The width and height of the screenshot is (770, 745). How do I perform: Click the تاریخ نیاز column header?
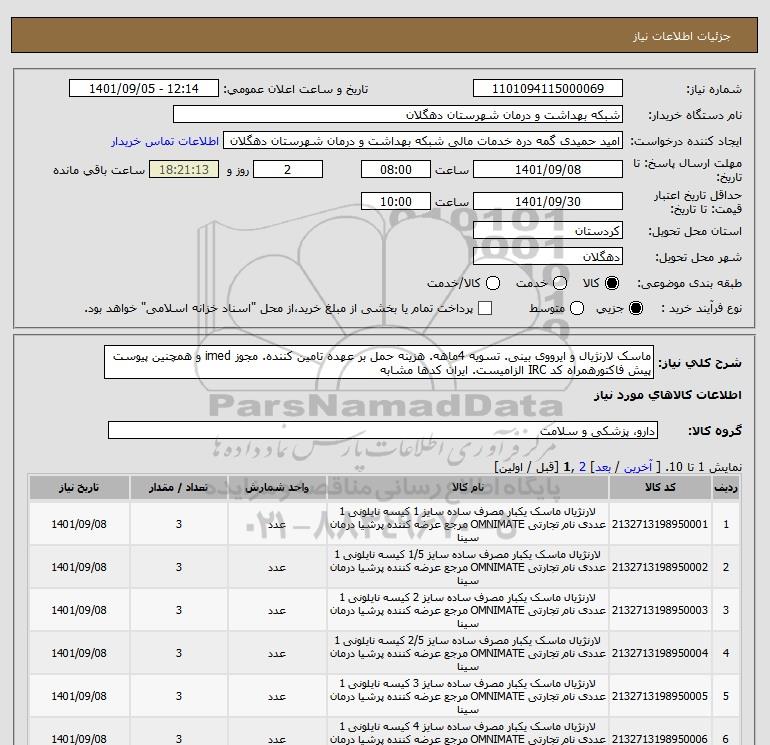tap(79, 487)
